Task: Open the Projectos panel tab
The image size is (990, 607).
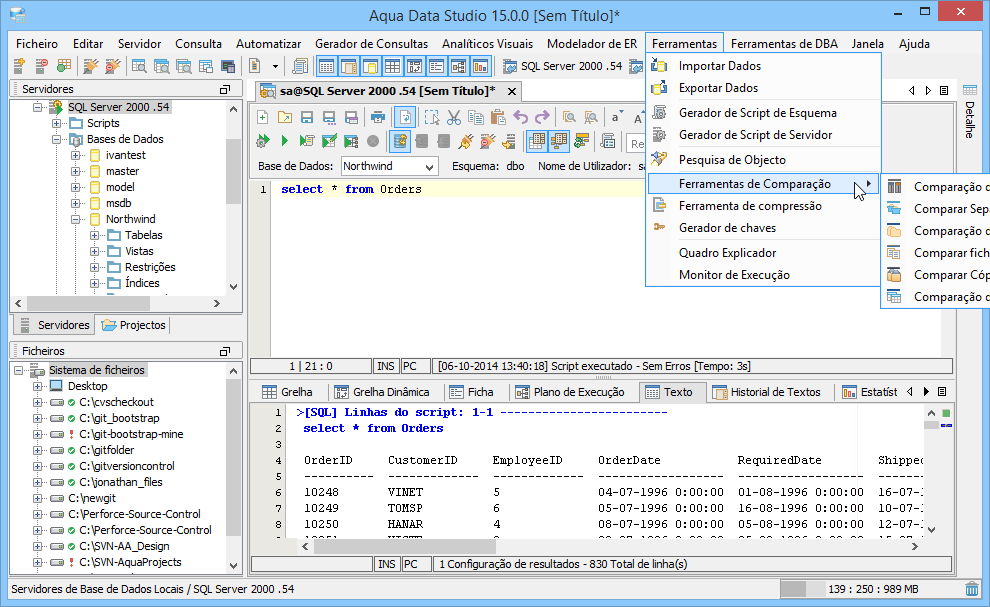Action: (x=133, y=325)
